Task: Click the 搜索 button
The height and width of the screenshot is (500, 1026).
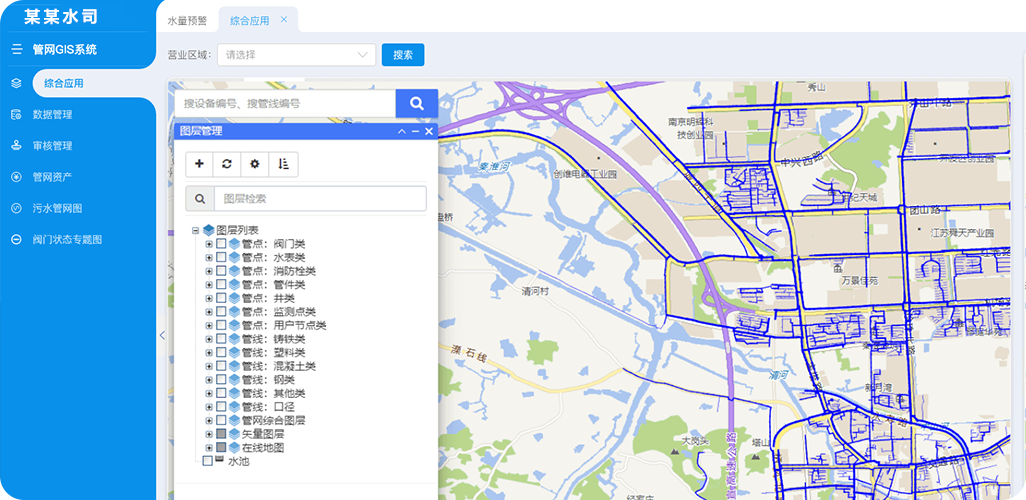Action: pos(403,55)
